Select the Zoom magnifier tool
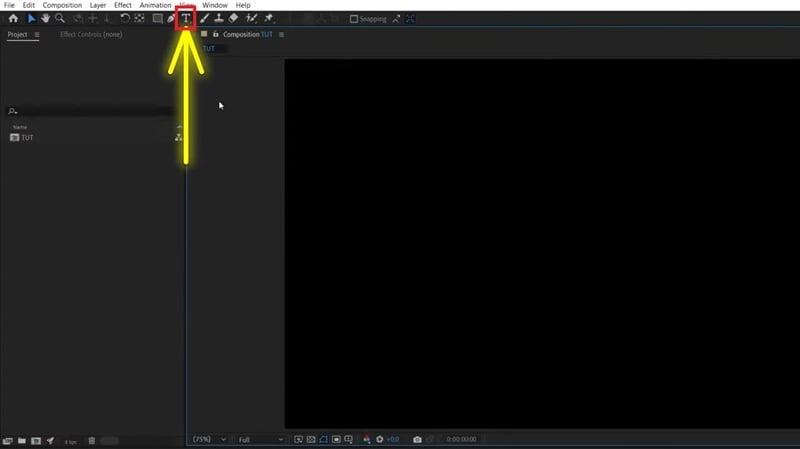Image resolution: width=800 pixels, height=449 pixels. pos(60,18)
